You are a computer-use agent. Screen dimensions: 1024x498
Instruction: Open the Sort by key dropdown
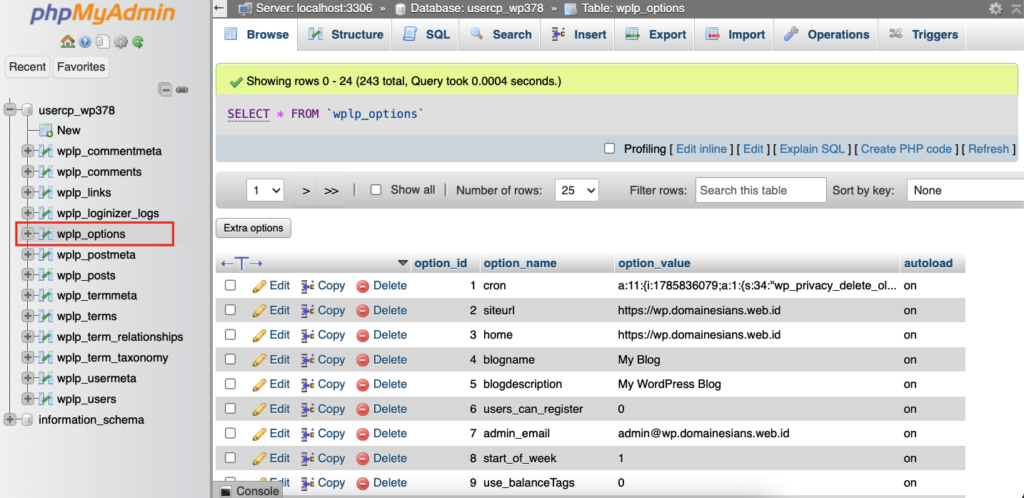click(x=965, y=191)
